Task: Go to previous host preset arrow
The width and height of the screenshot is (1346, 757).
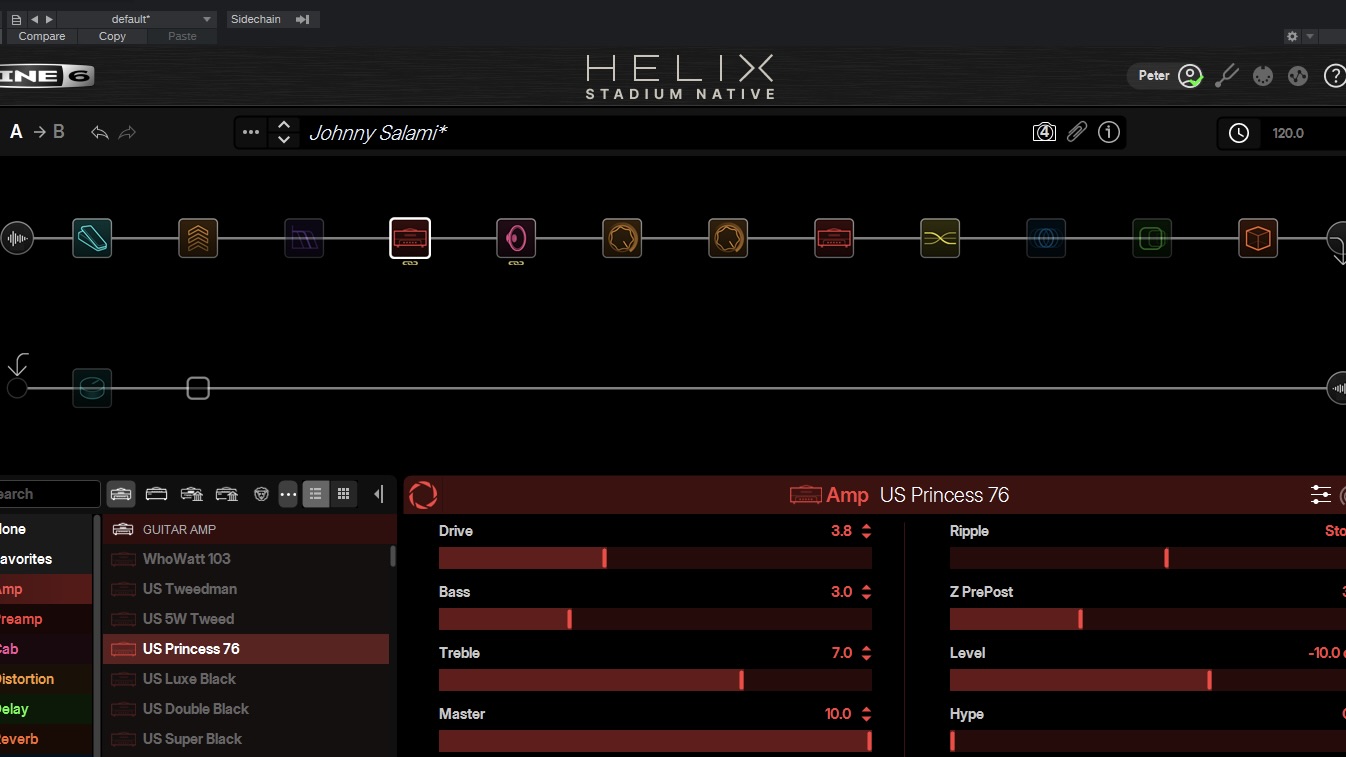Action: [x=34, y=19]
